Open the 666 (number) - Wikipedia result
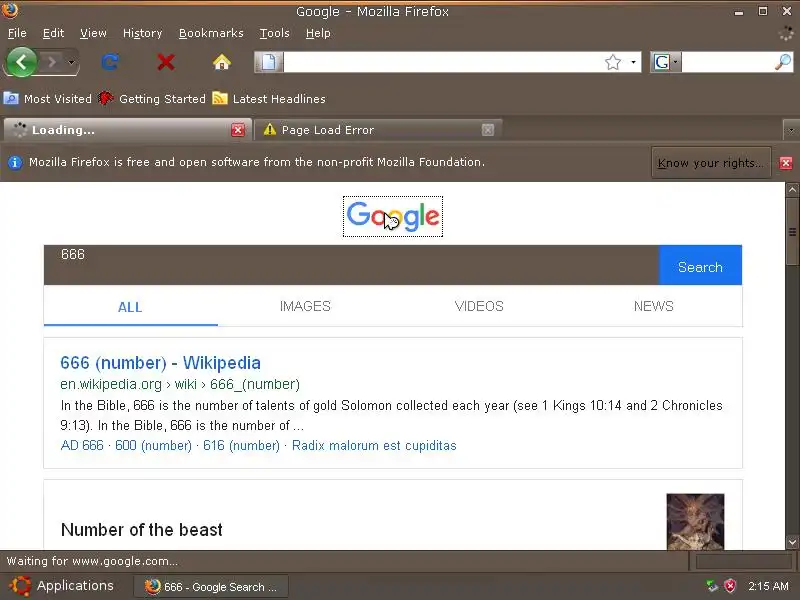 (160, 363)
